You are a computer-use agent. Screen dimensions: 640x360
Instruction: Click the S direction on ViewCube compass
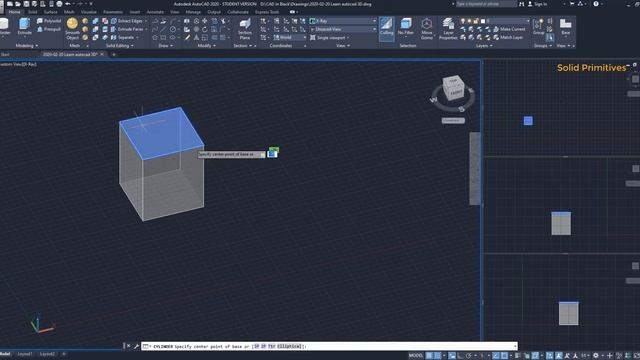(x=461, y=109)
